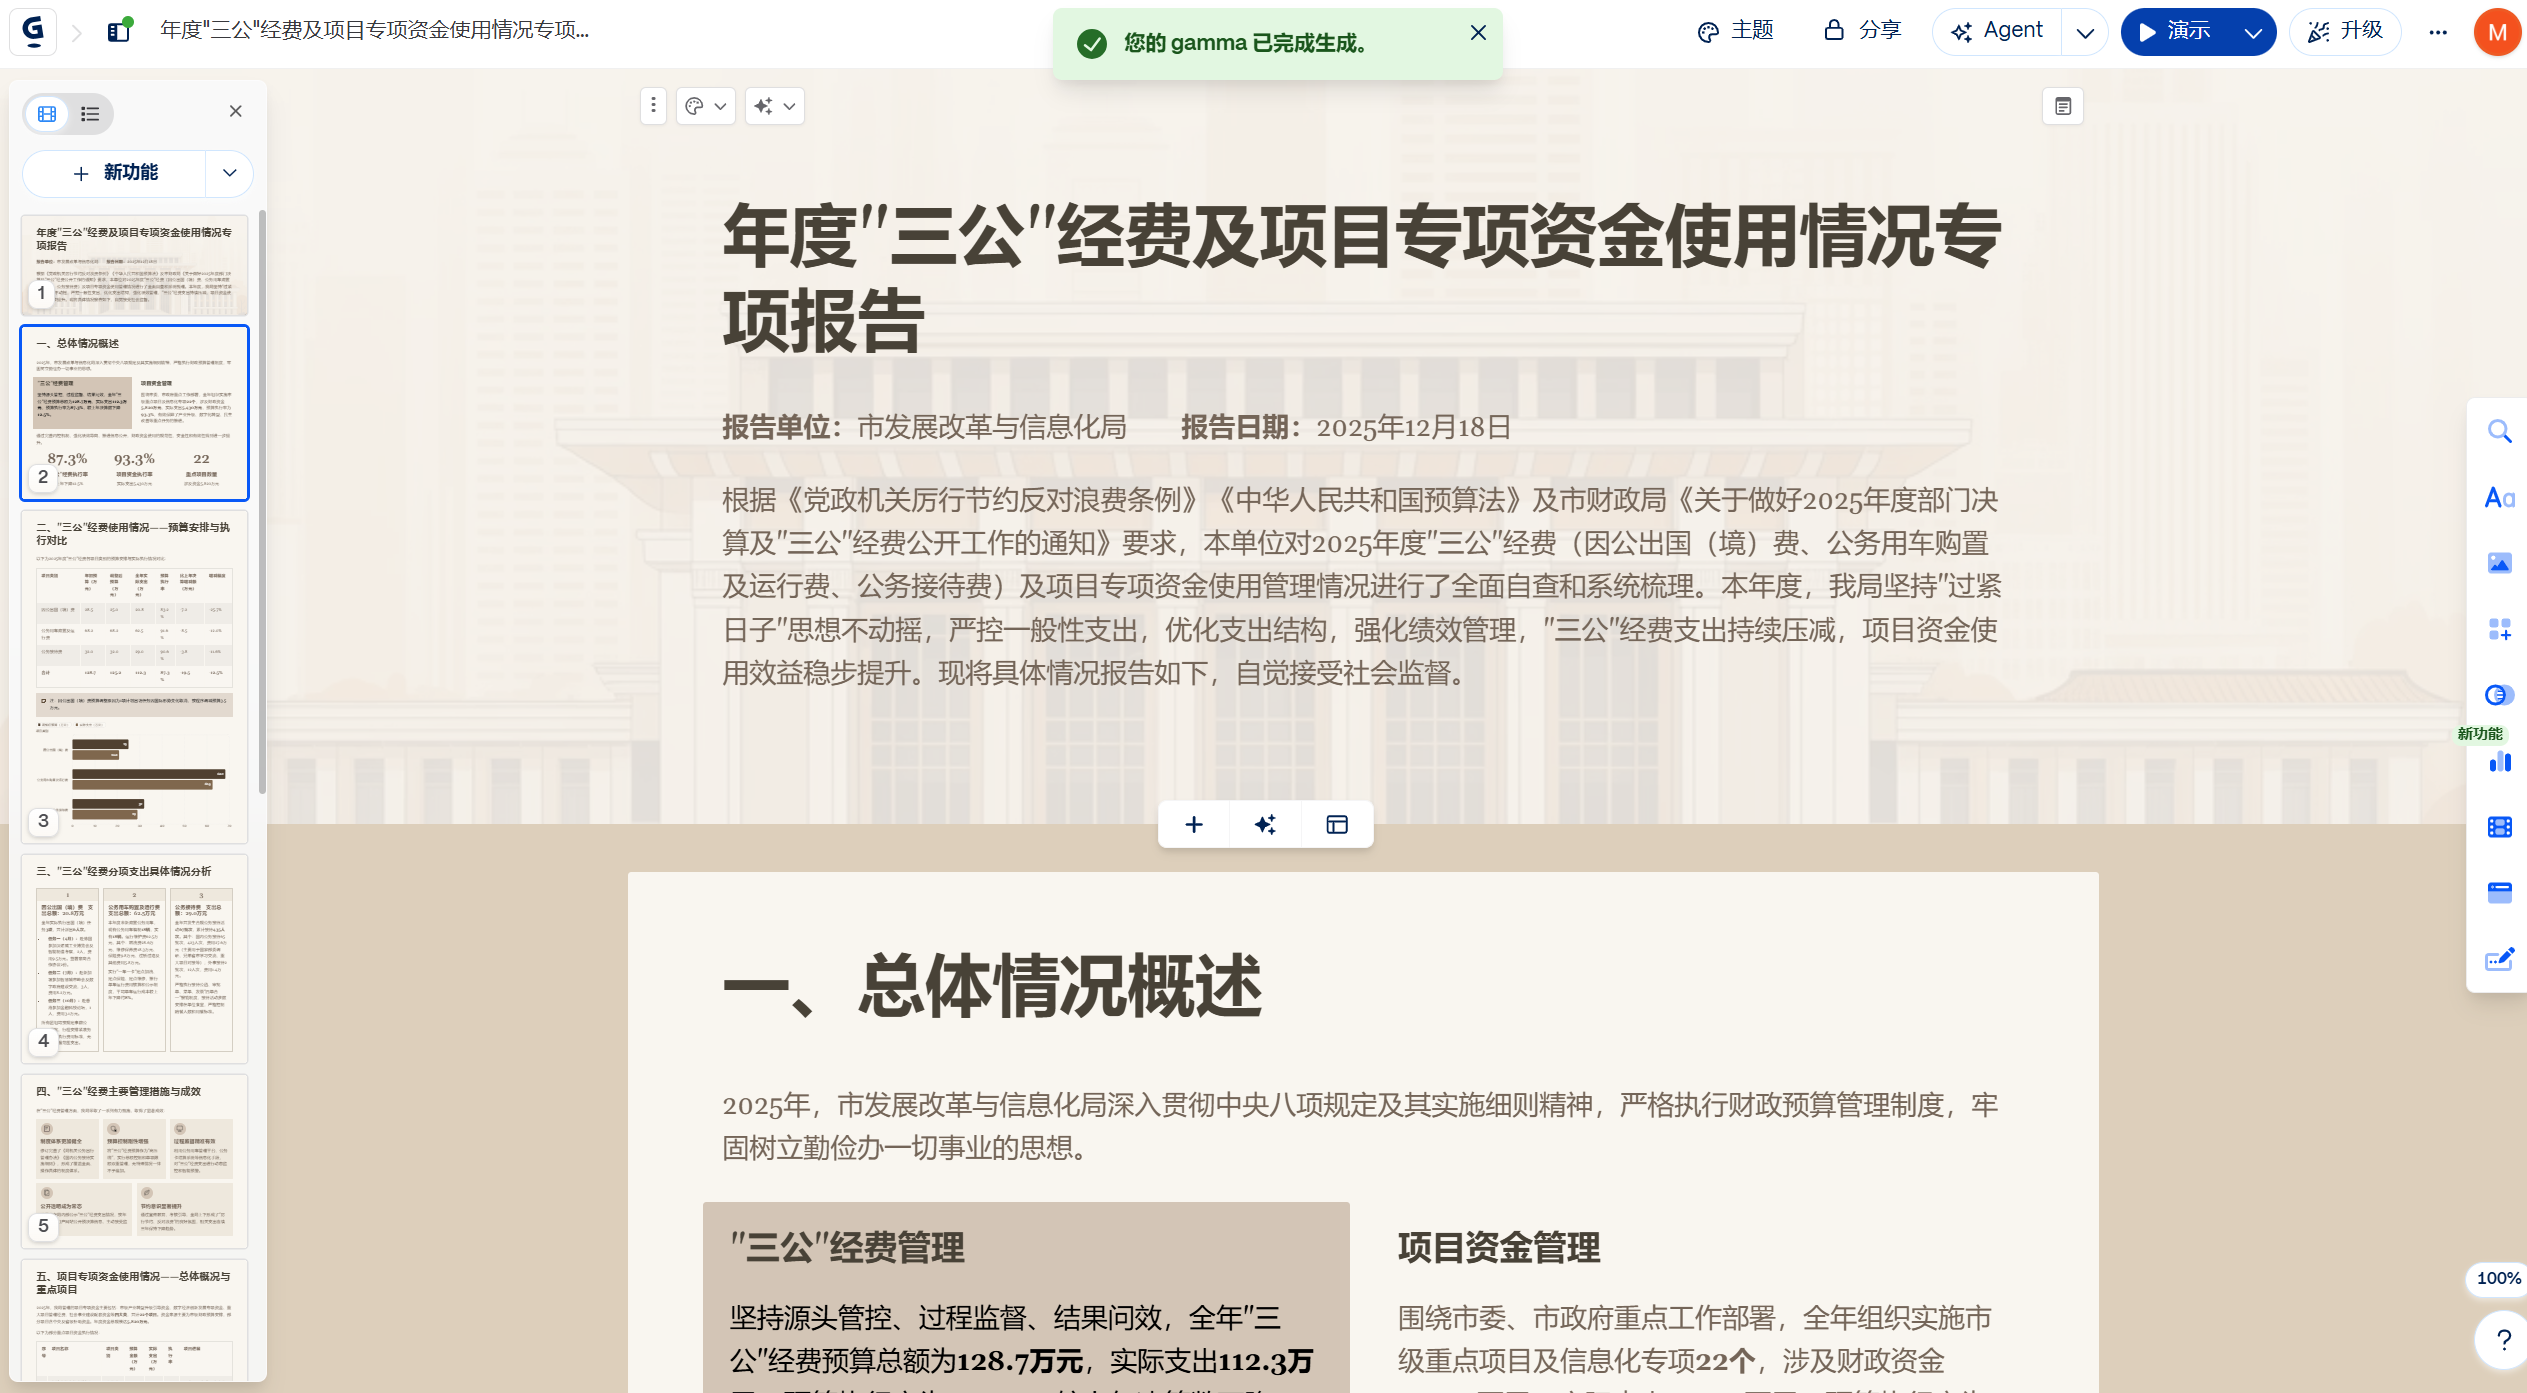Click the AI edit sparkle between cards
2527x1393 pixels.
(1265, 824)
